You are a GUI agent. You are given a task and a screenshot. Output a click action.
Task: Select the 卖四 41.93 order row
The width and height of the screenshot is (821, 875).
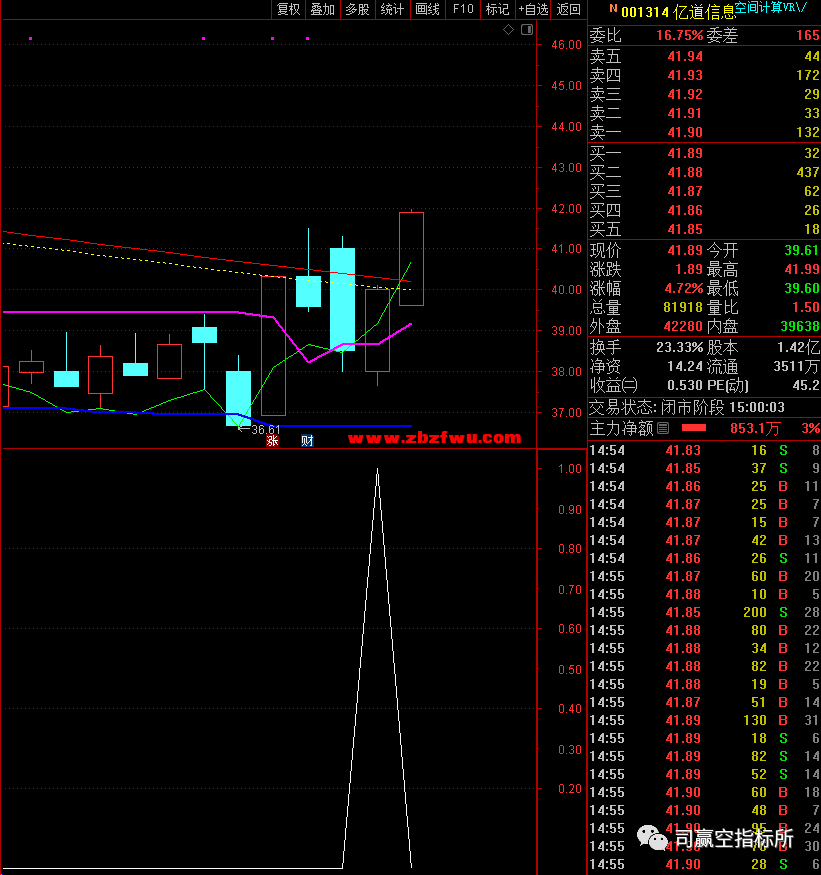704,75
